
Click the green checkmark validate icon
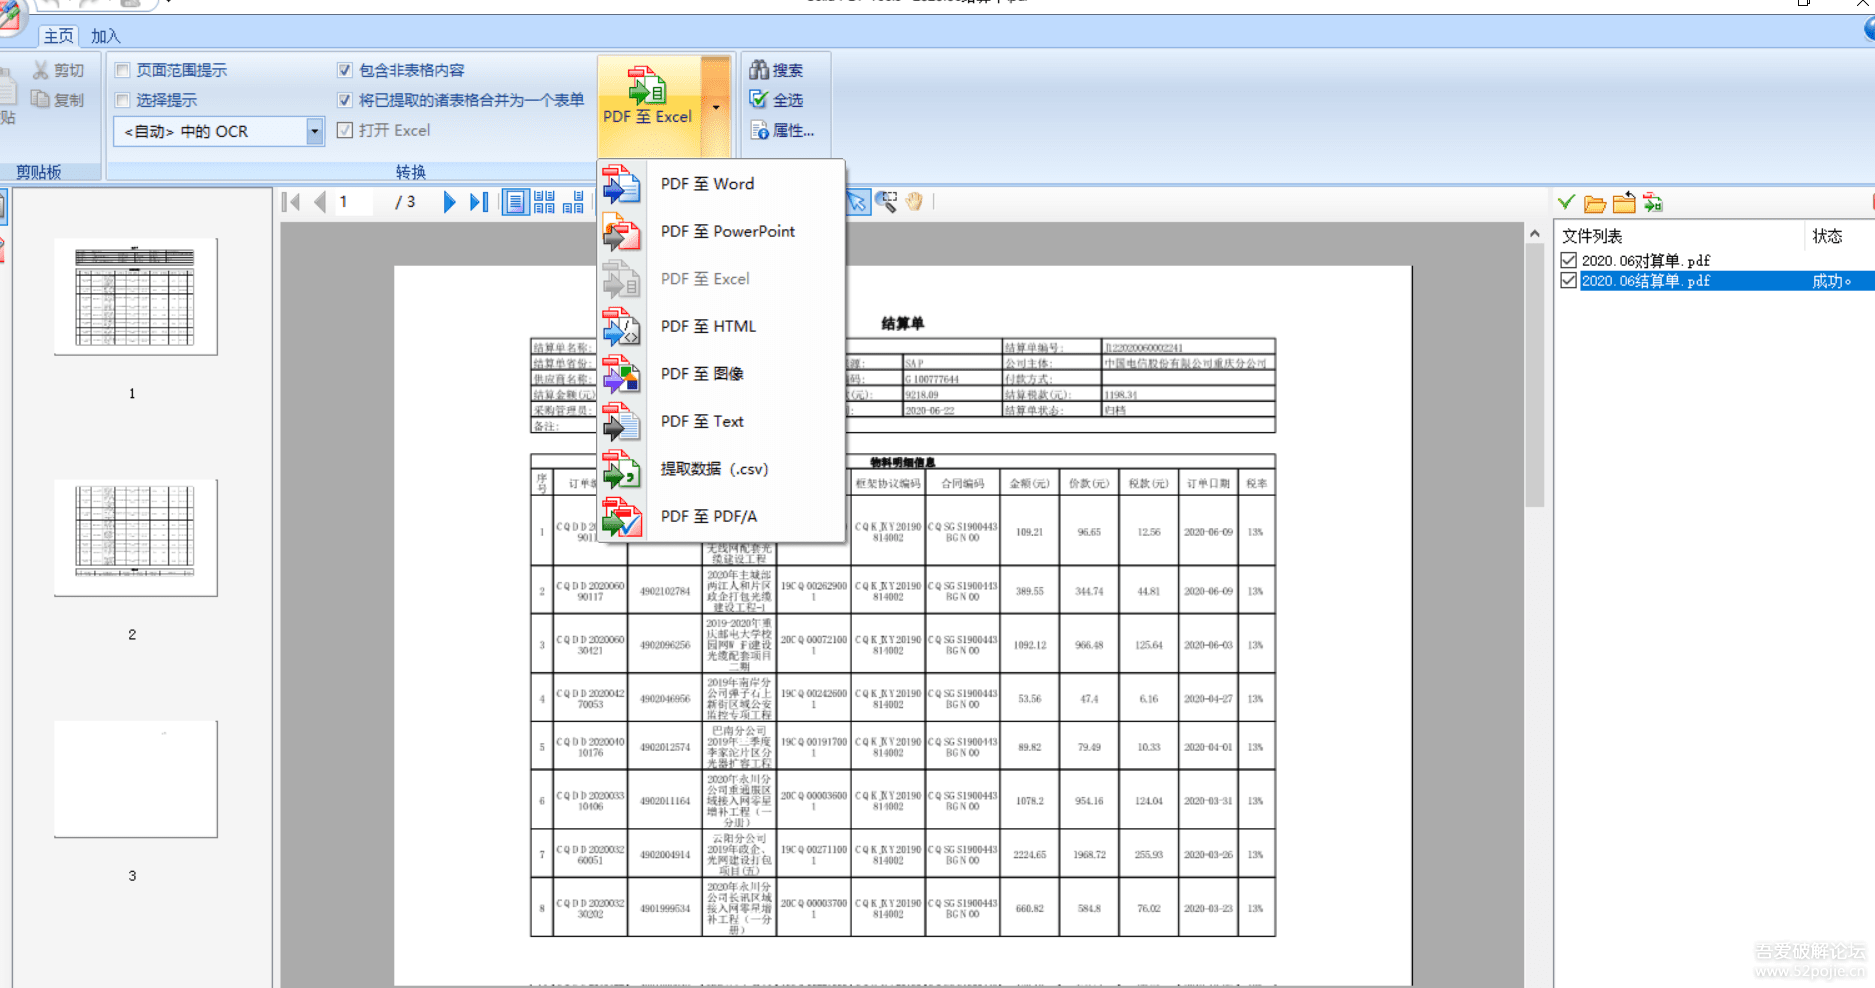pos(1567,201)
